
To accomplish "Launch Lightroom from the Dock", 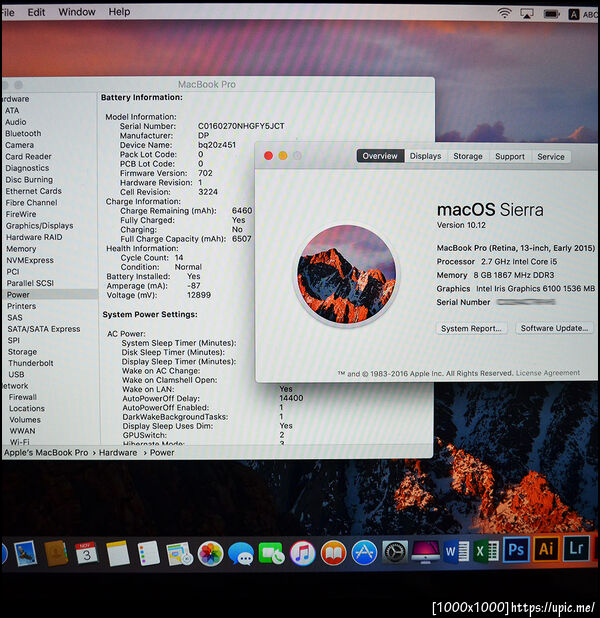I will coord(576,547).
